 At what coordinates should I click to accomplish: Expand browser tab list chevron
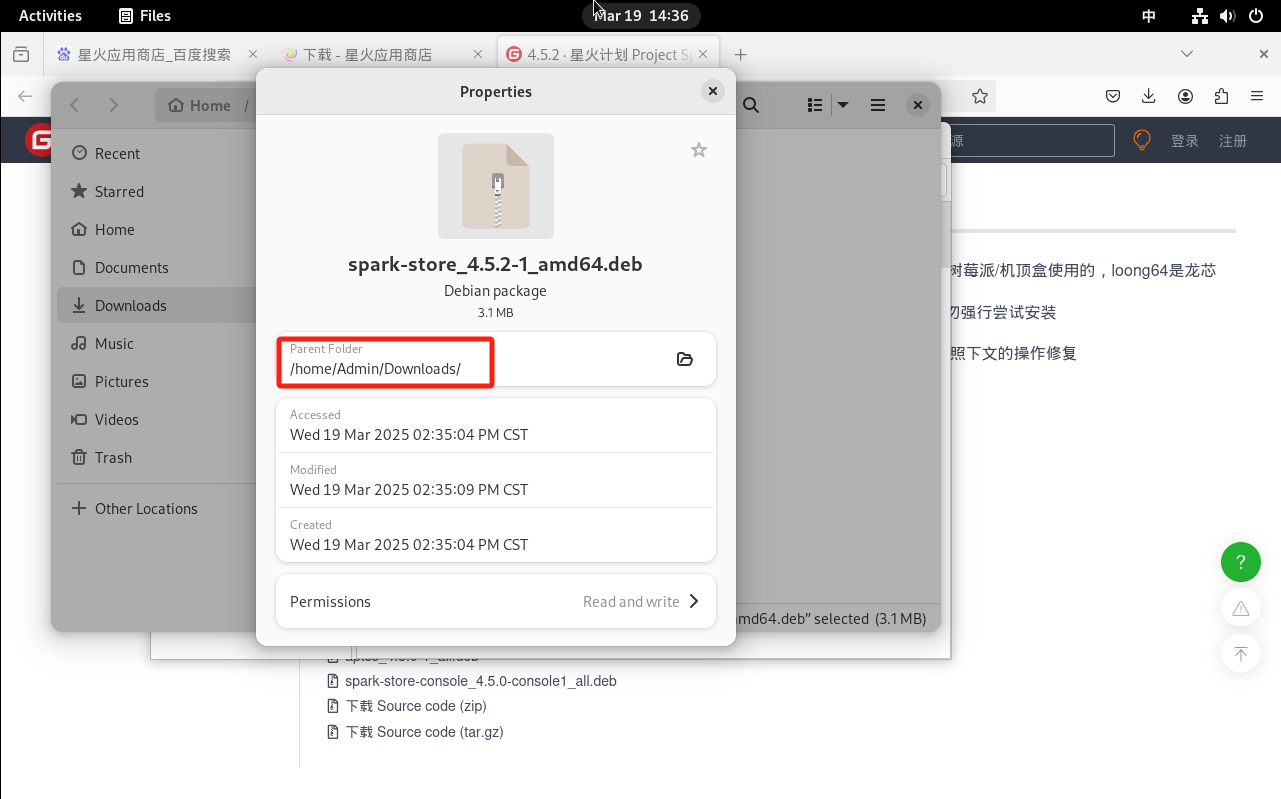pyautogui.click(x=1187, y=54)
